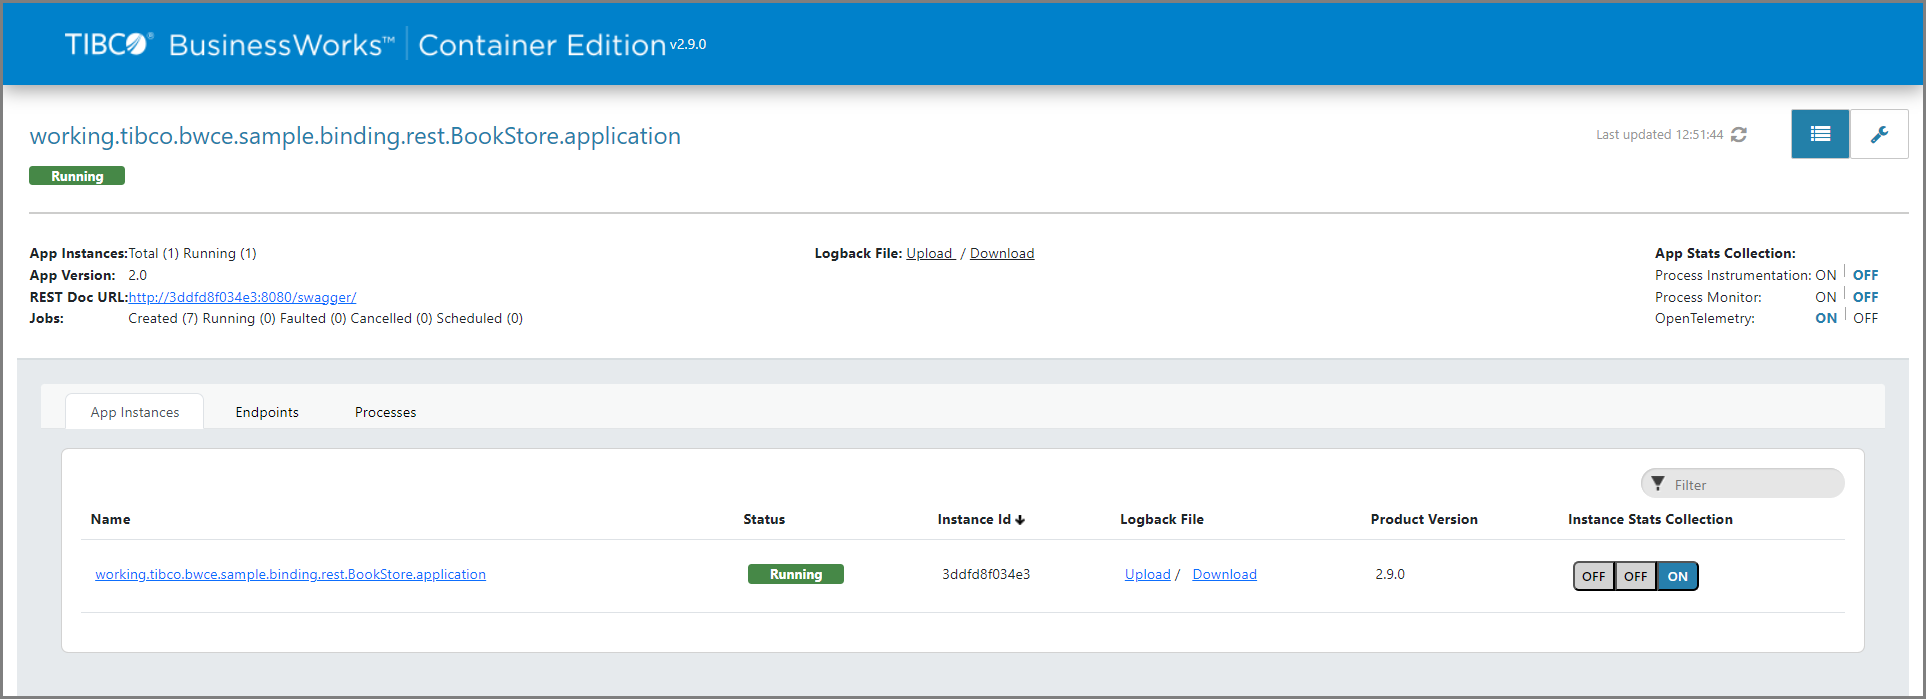The width and height of the screenshot is (1926, 699).
Task: Click the funnel filter icon
Action: (1658, 483)
